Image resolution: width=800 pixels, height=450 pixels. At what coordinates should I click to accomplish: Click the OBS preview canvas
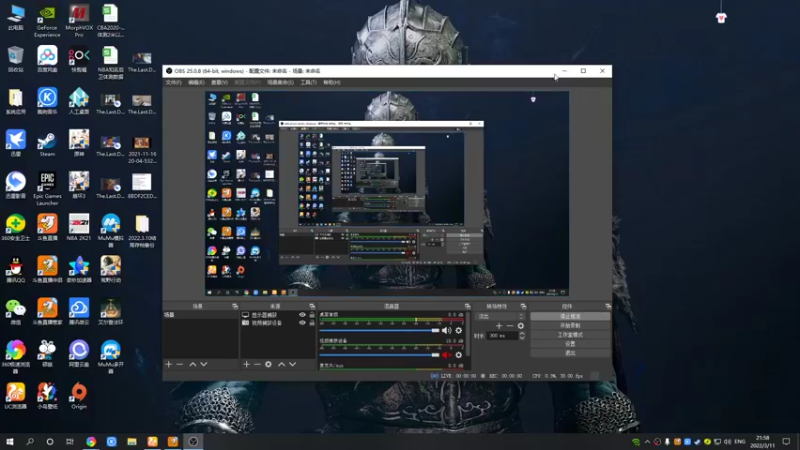pos(387,193)
